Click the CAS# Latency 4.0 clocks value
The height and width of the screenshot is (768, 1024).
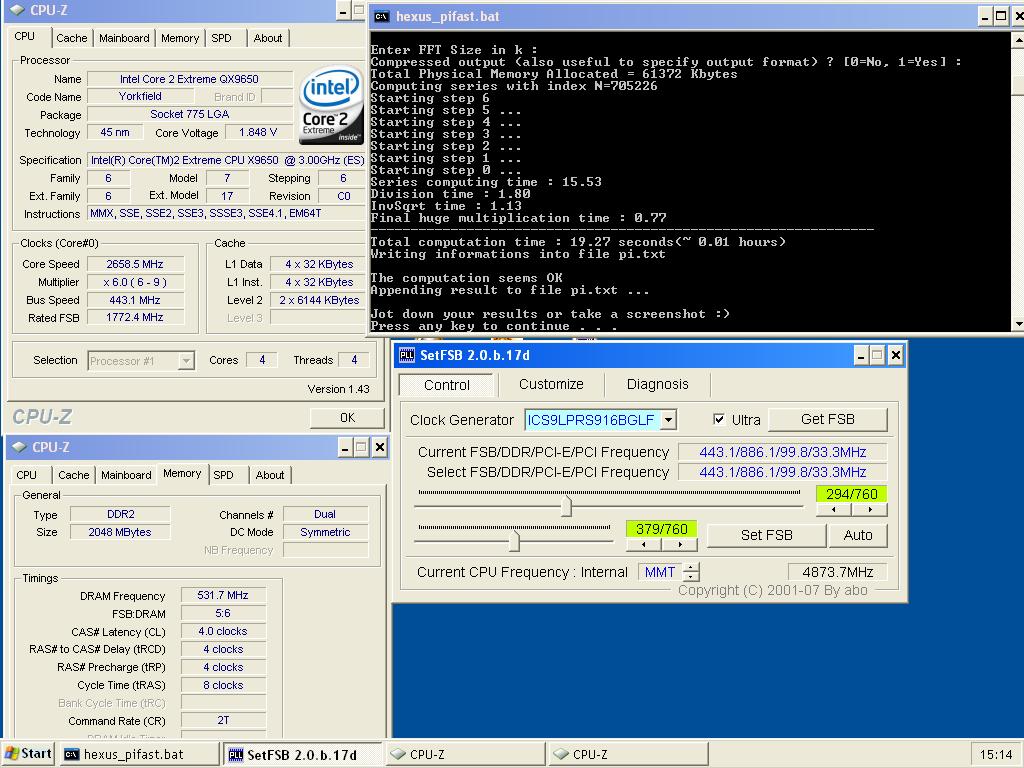click(223, 632)
